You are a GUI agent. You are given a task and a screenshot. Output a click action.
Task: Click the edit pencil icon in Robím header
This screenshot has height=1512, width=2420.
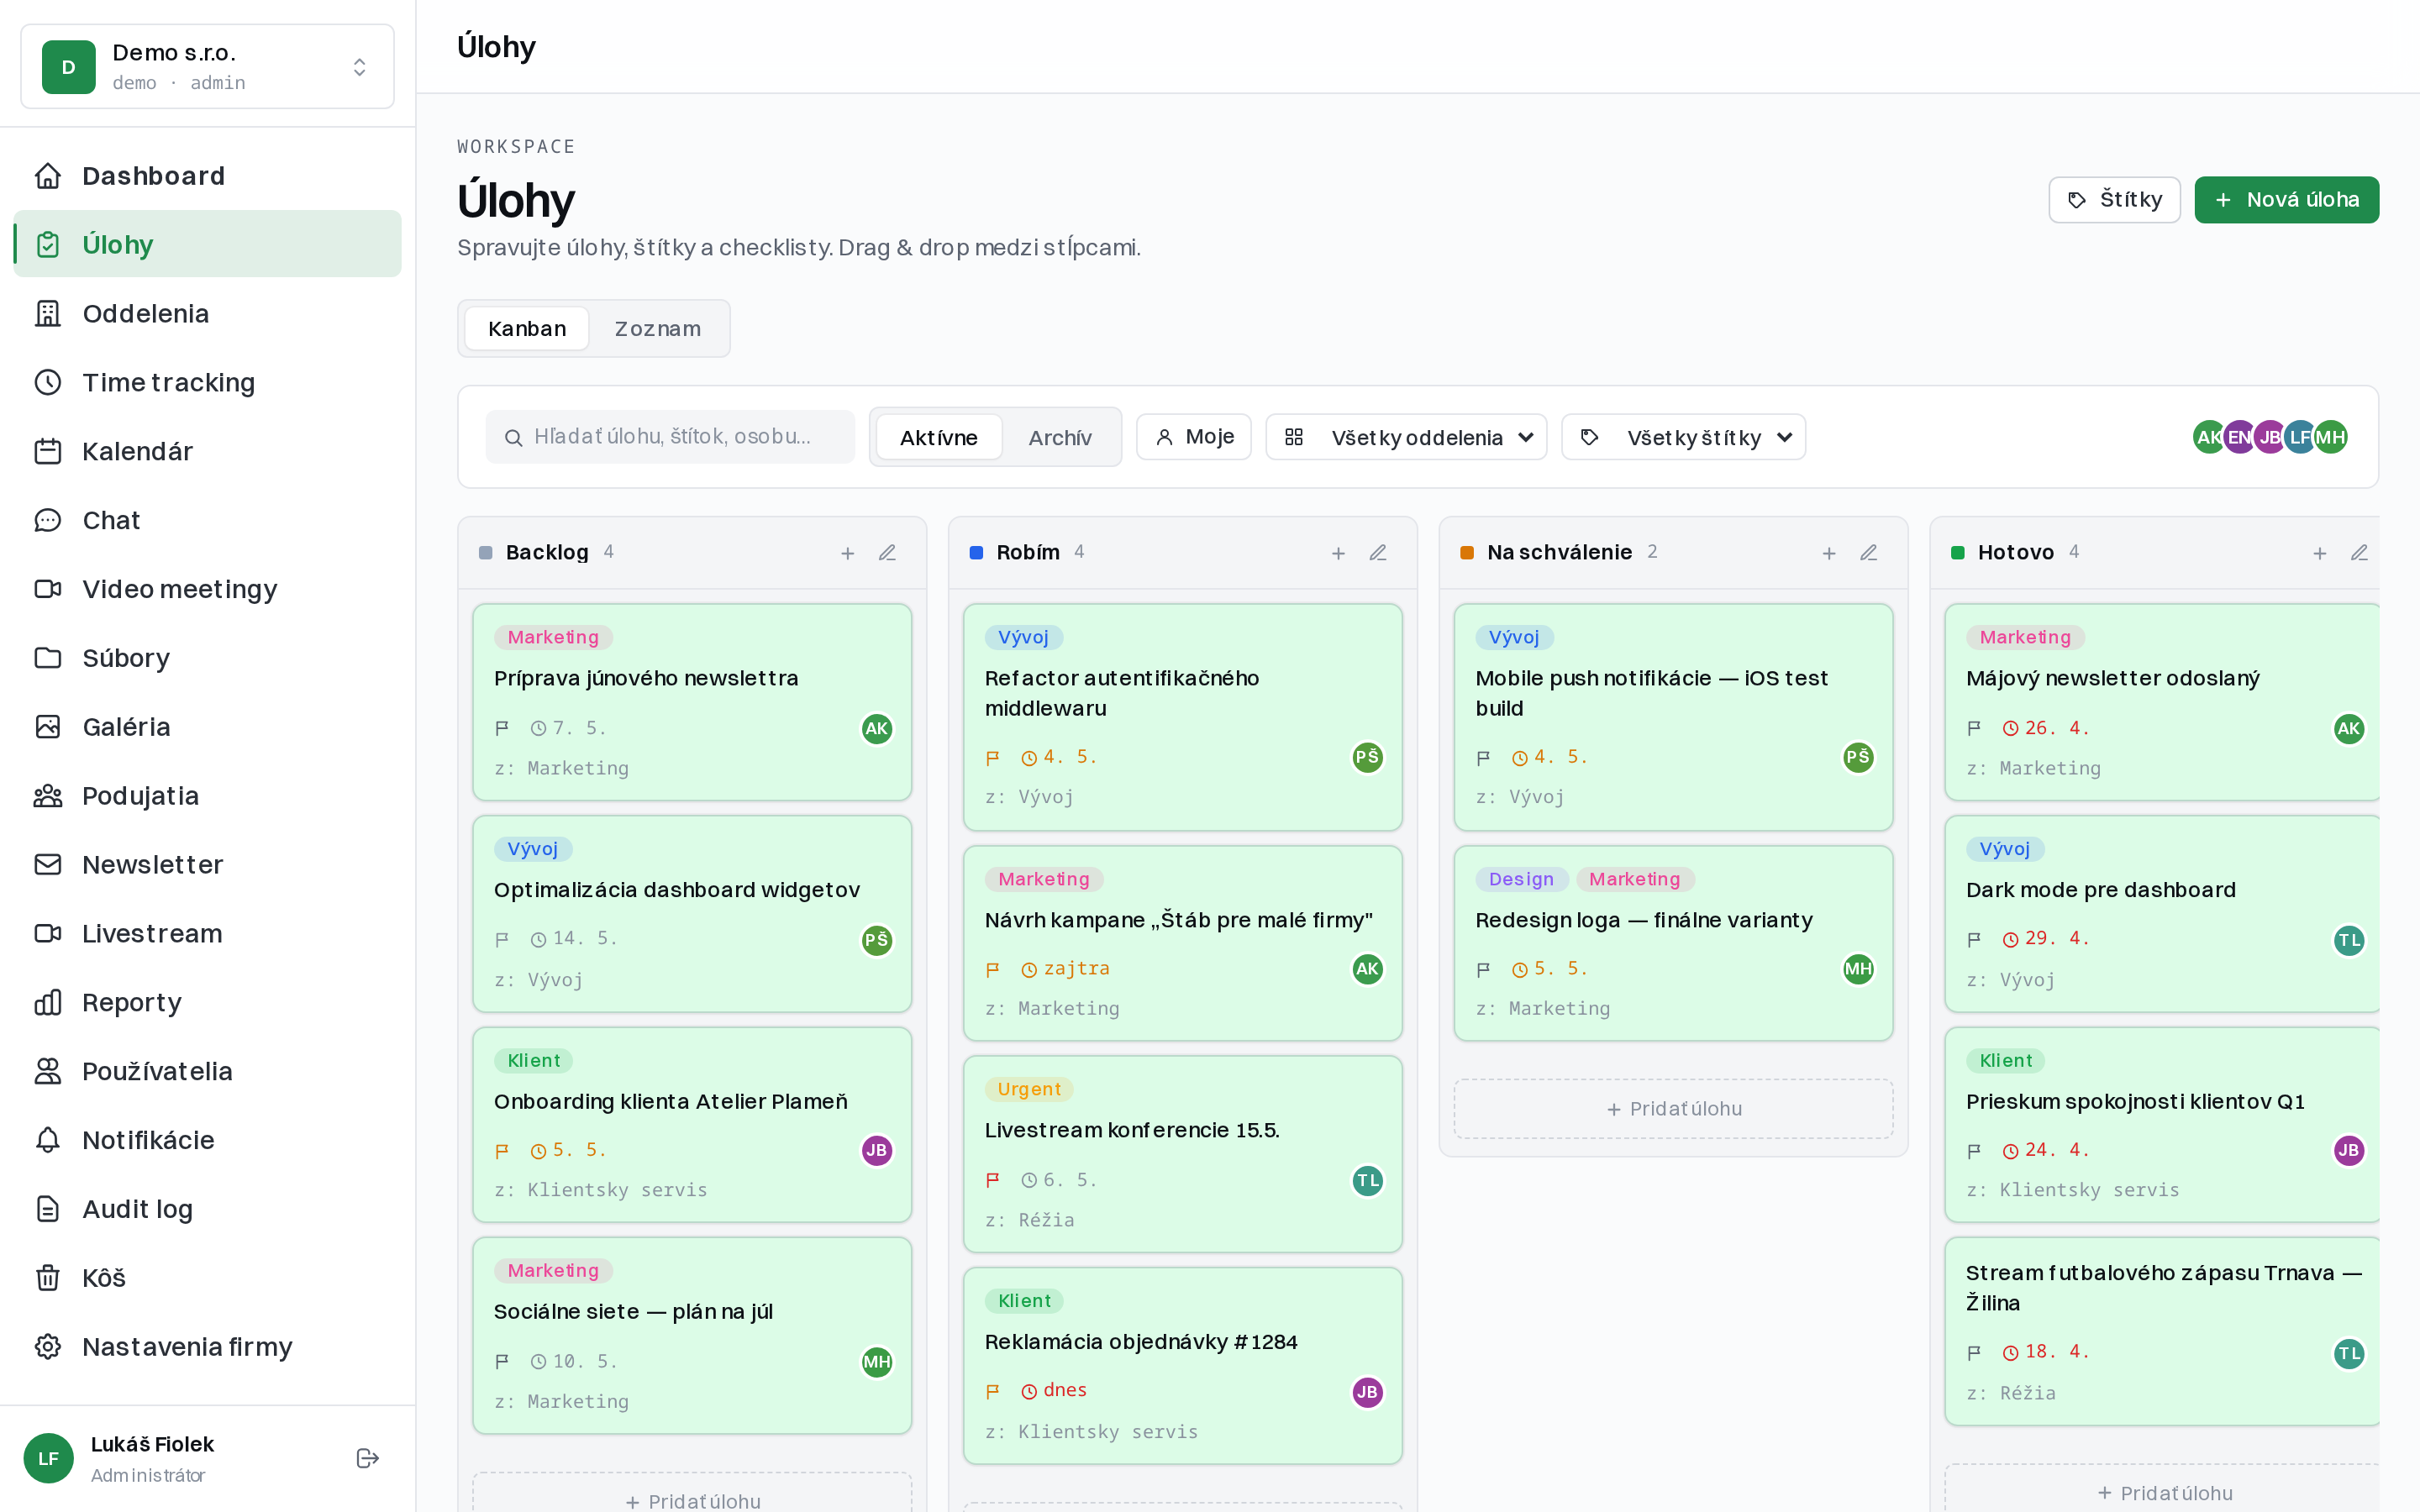(x=1378, y=553)
